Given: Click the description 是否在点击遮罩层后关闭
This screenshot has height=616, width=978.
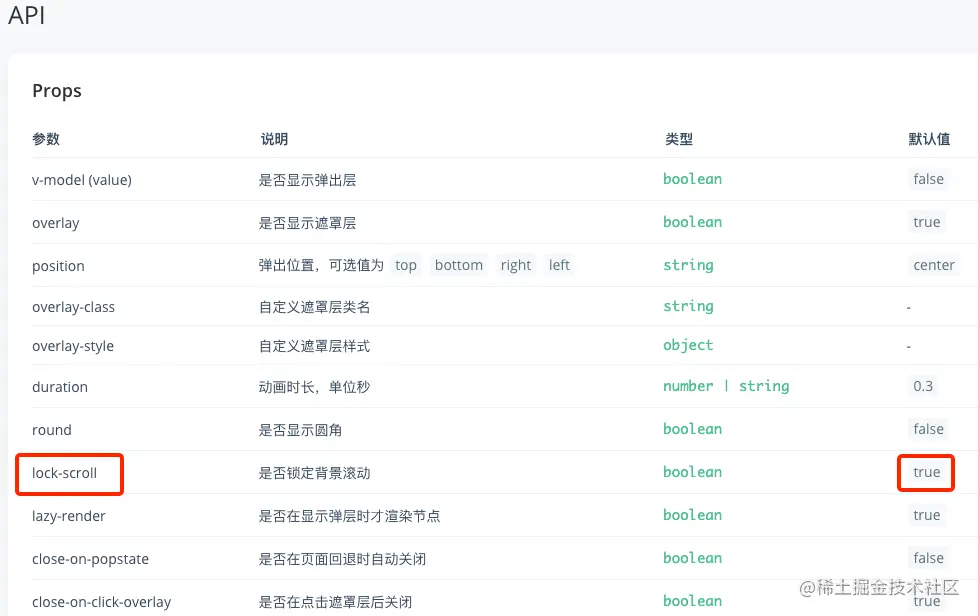Looking at the screenshot, I should [x=336, y=602].
